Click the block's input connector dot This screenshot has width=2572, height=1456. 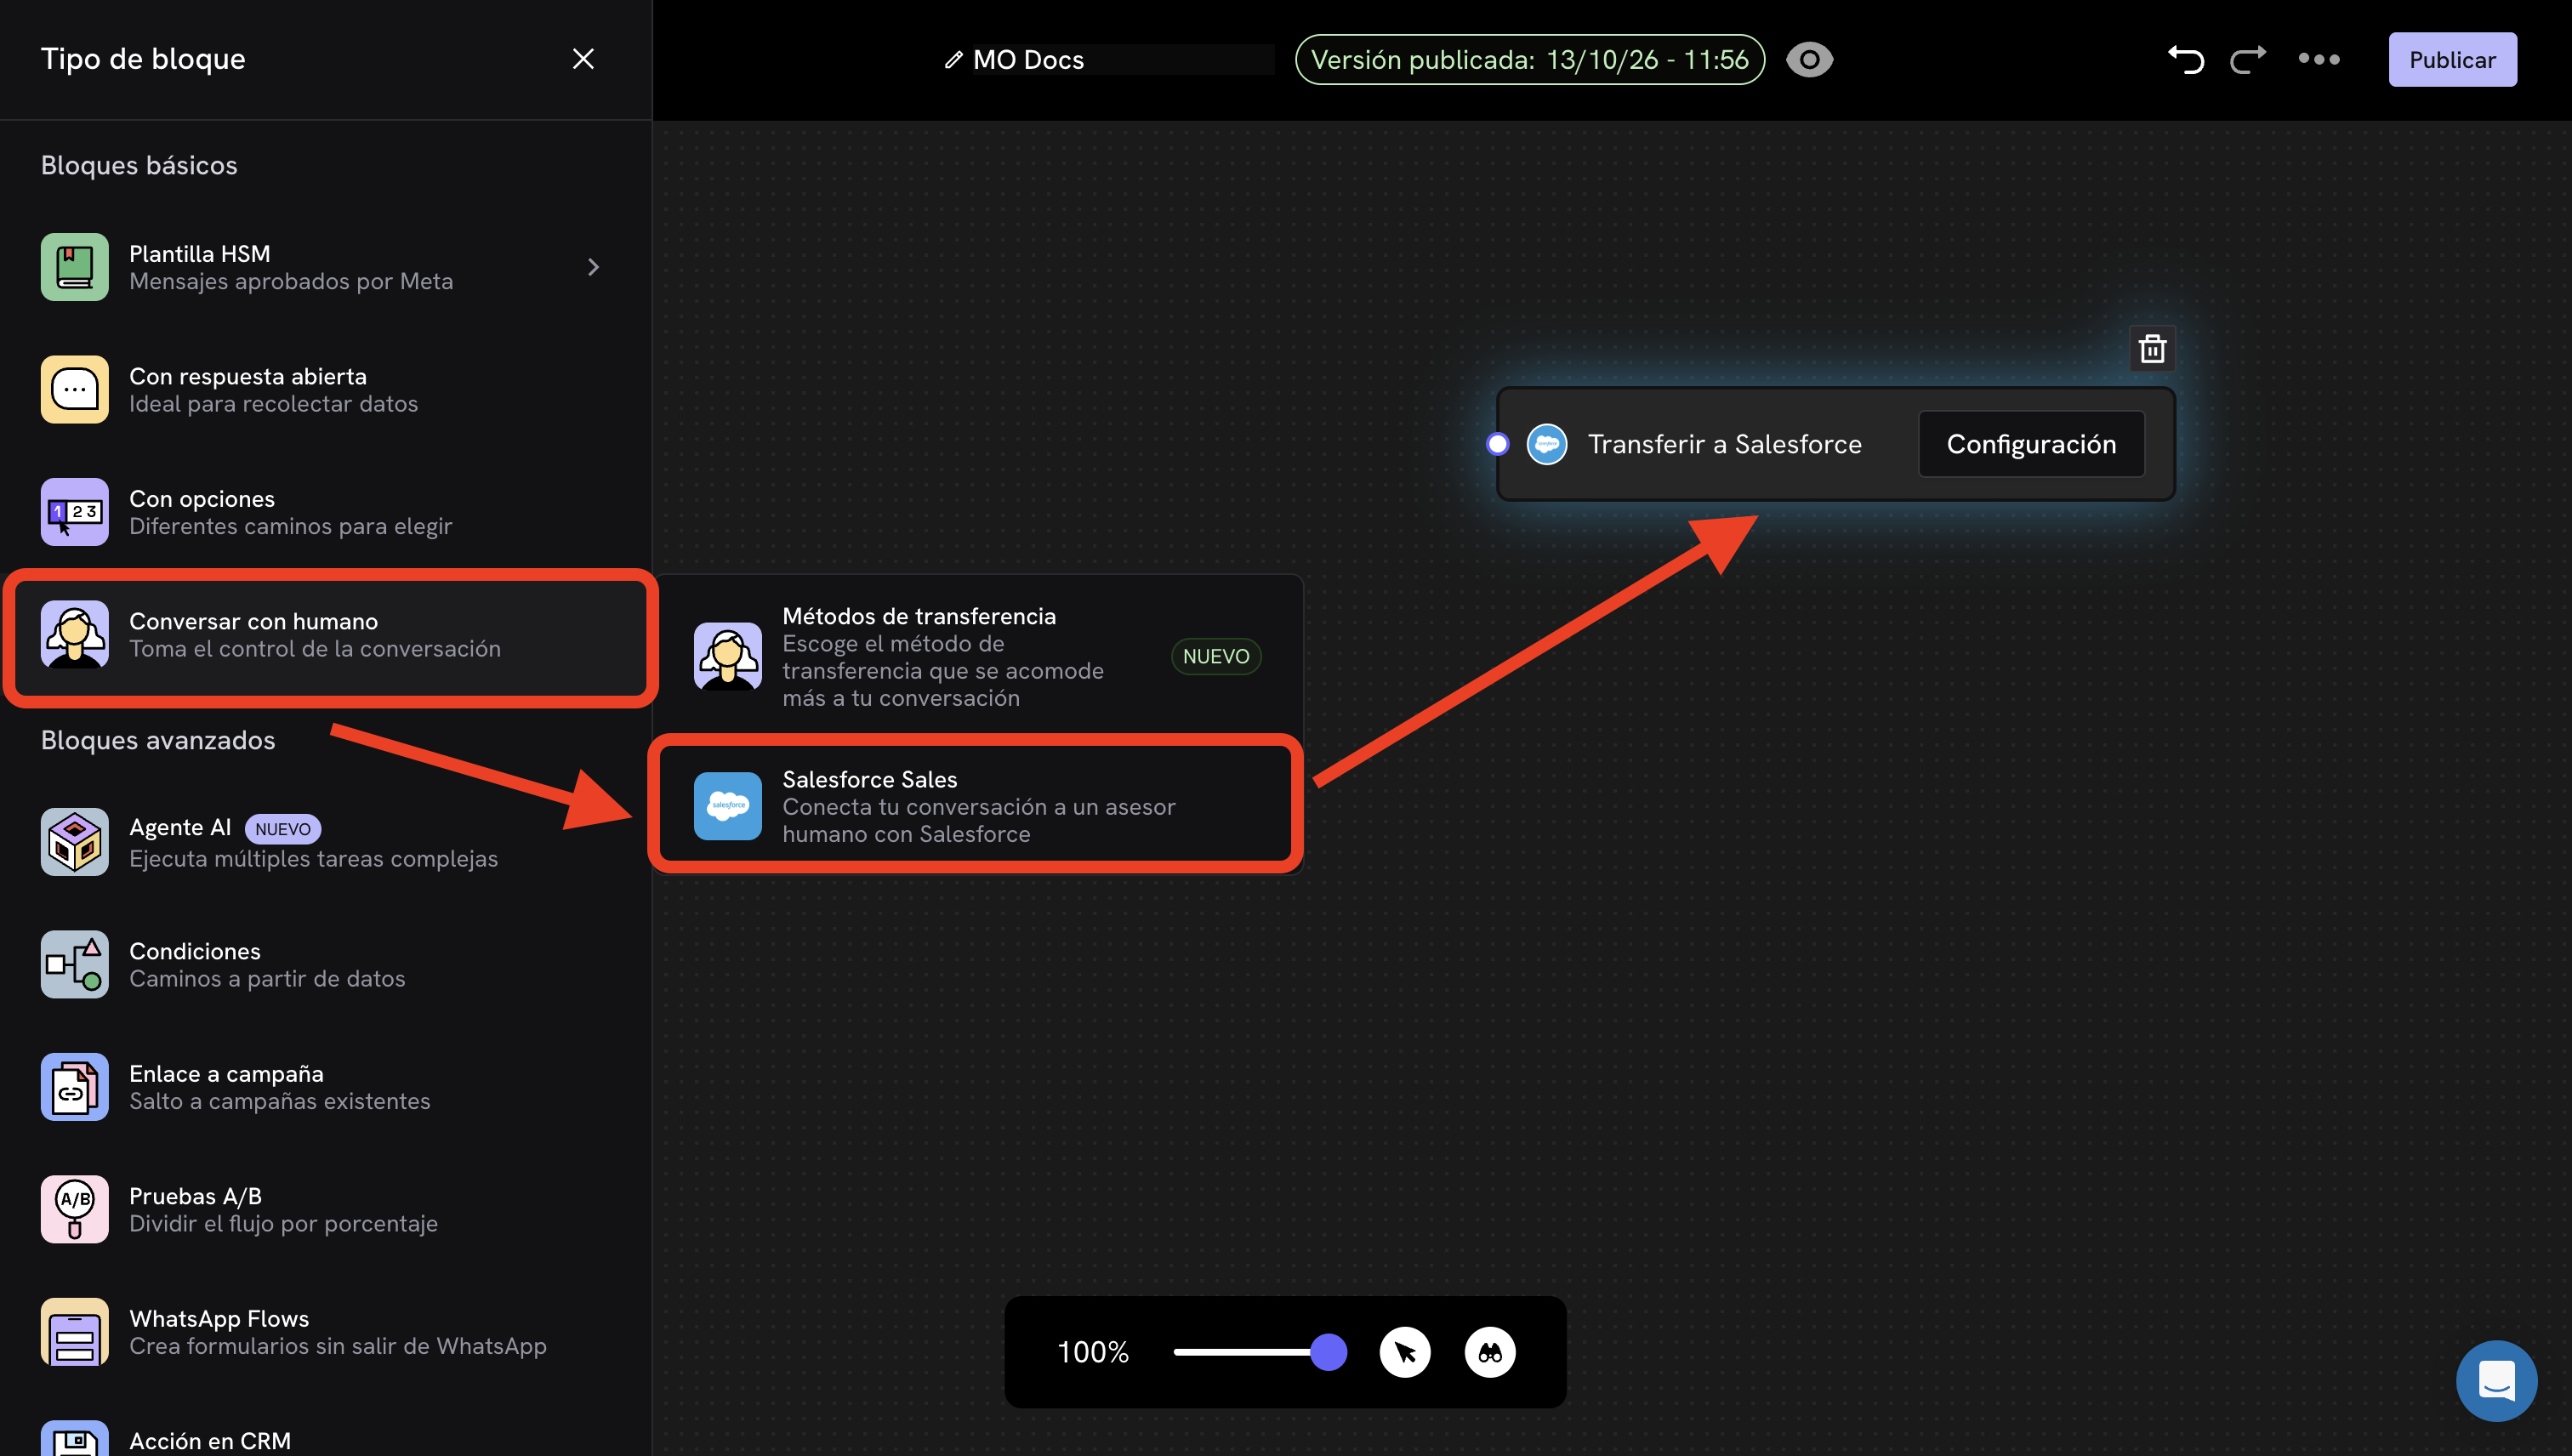click(1497, 444)
